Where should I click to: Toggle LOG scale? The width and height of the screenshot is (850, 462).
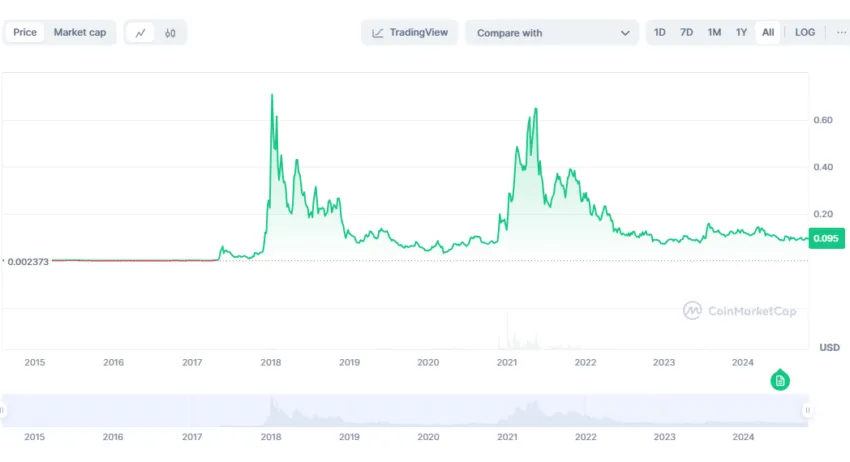[x=804, y=33]
